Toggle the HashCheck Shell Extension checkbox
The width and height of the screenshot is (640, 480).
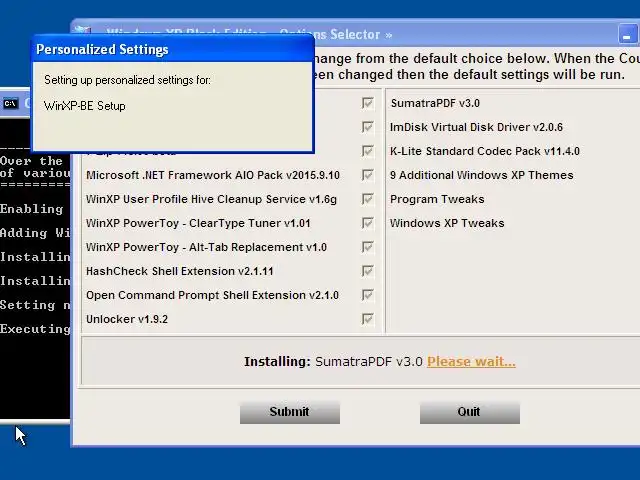pos(367,271)
